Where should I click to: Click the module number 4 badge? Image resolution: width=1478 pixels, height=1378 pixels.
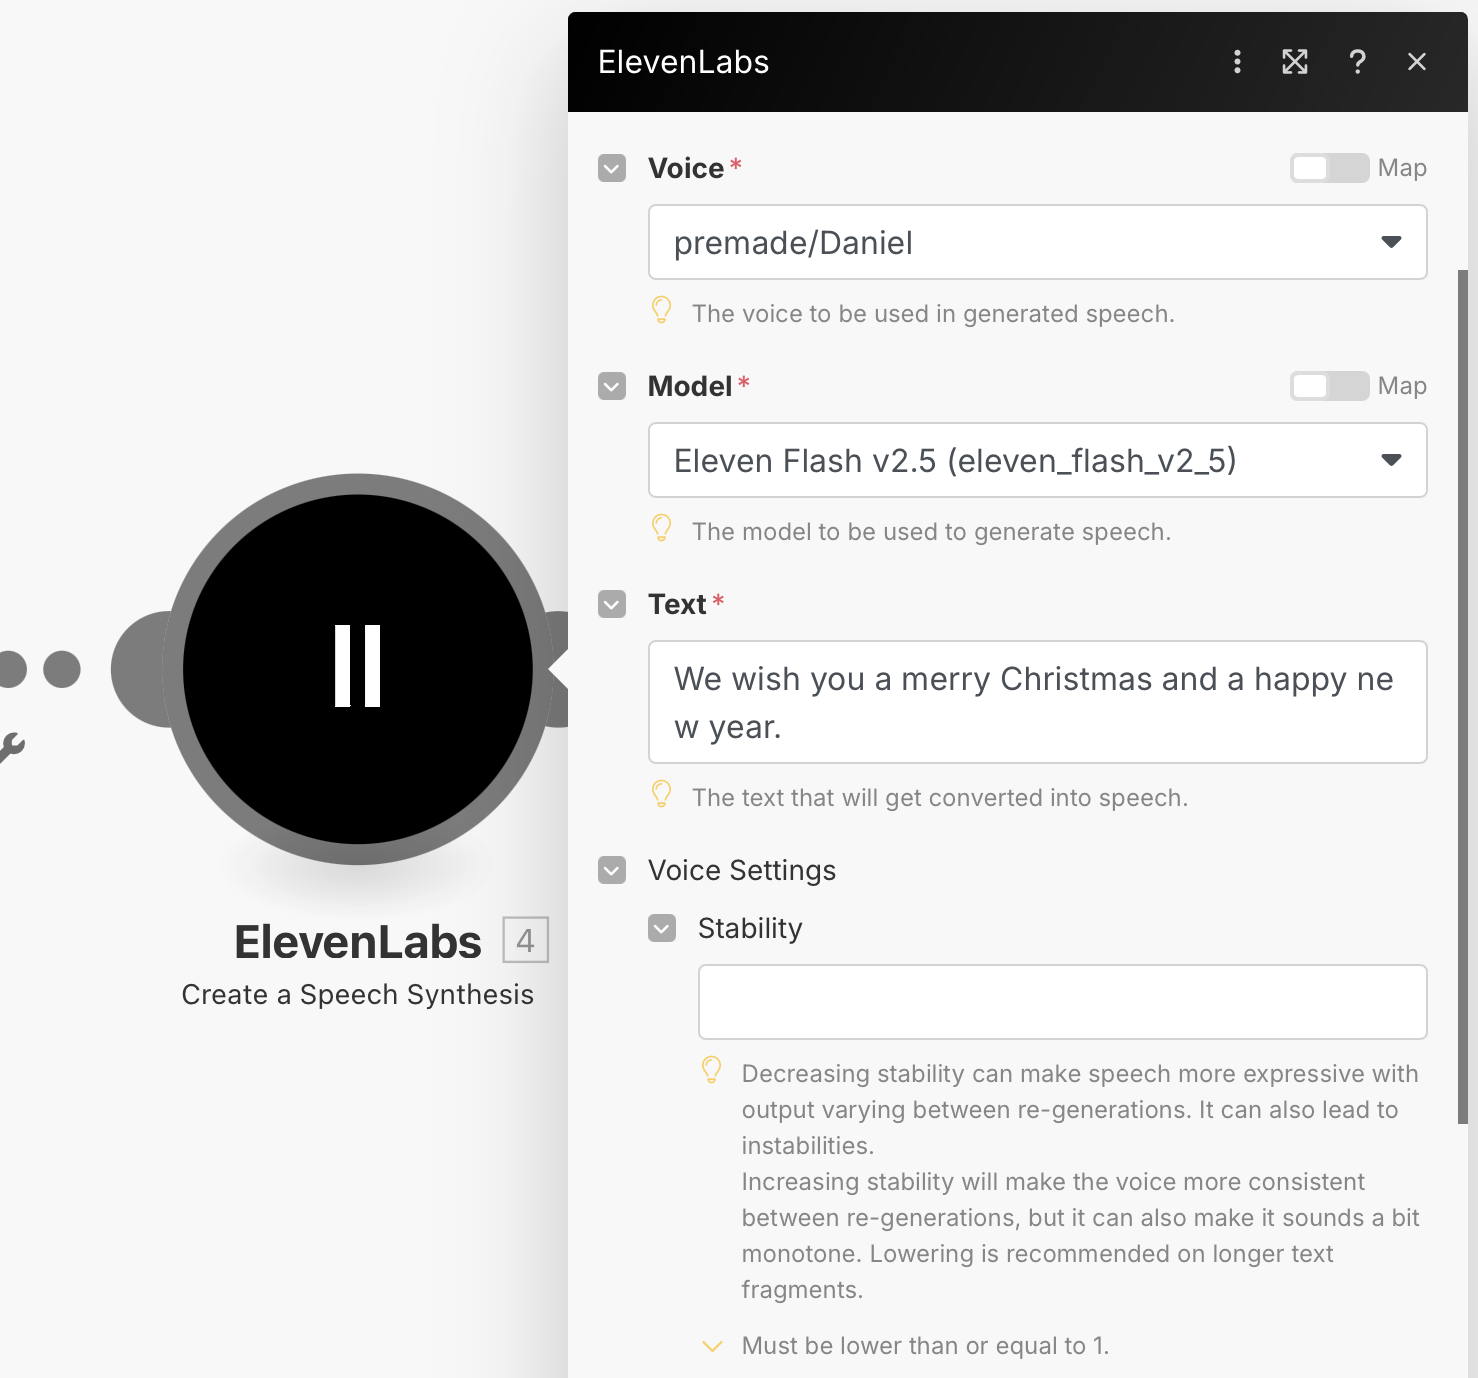[525, 940]
